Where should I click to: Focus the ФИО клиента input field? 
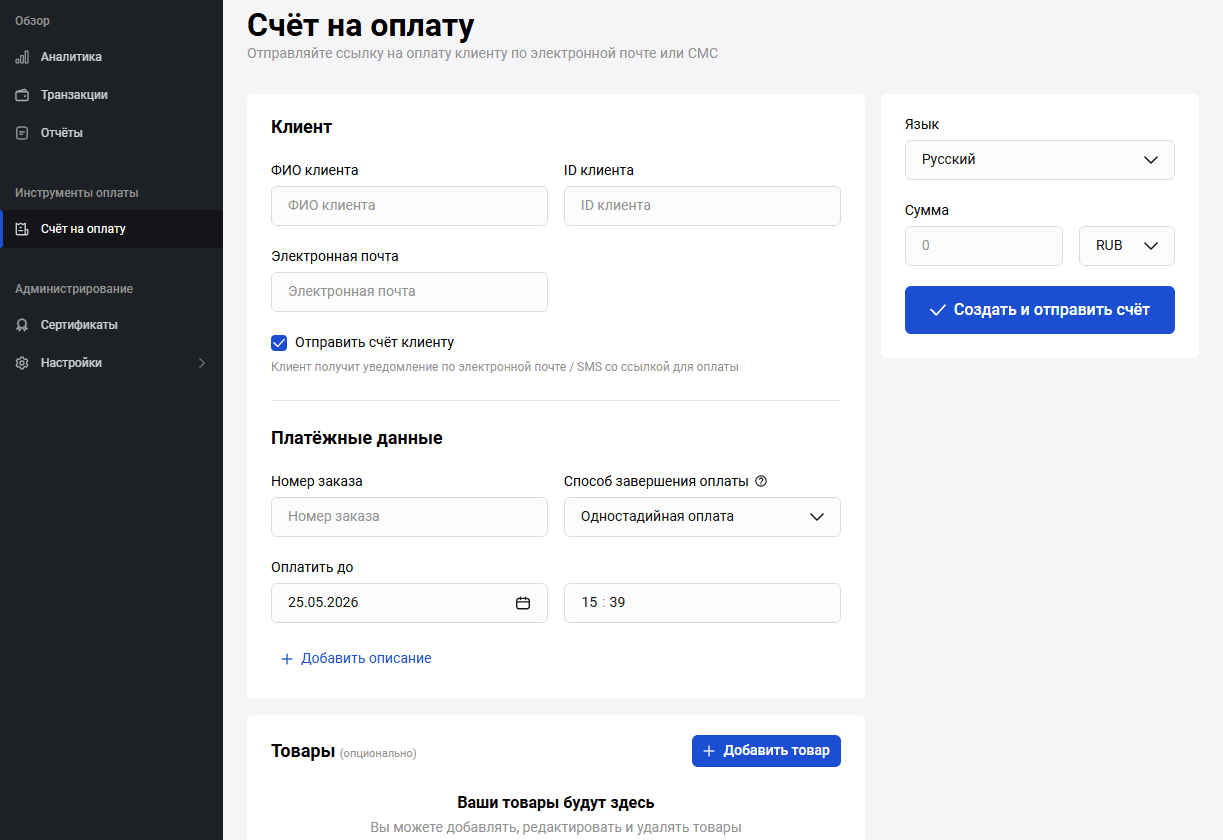pyautogui.click(x=409, y=206)
